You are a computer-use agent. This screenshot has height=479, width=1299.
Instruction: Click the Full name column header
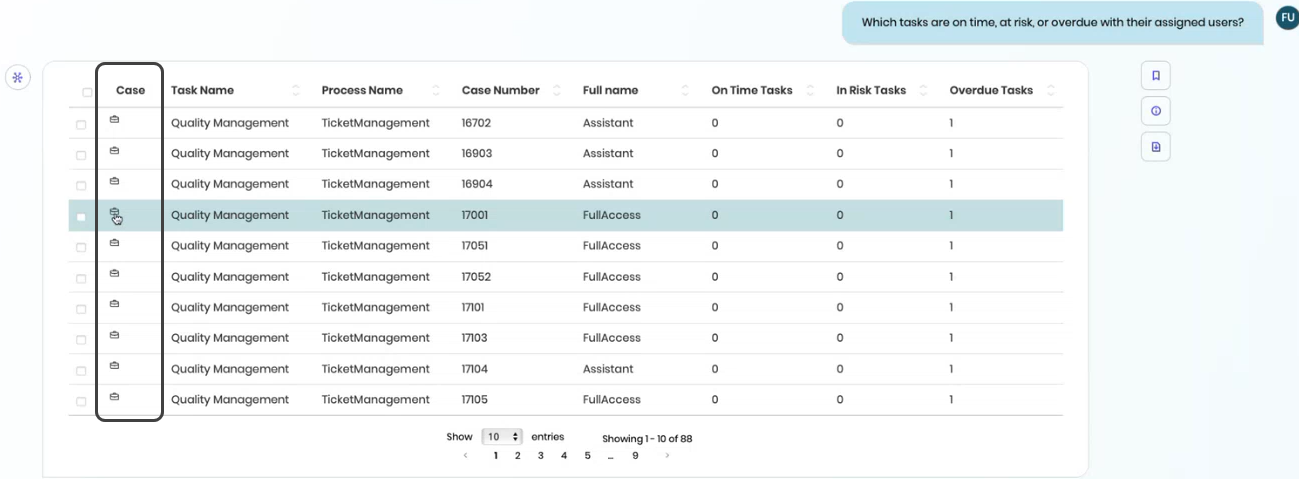pos(610,90)
